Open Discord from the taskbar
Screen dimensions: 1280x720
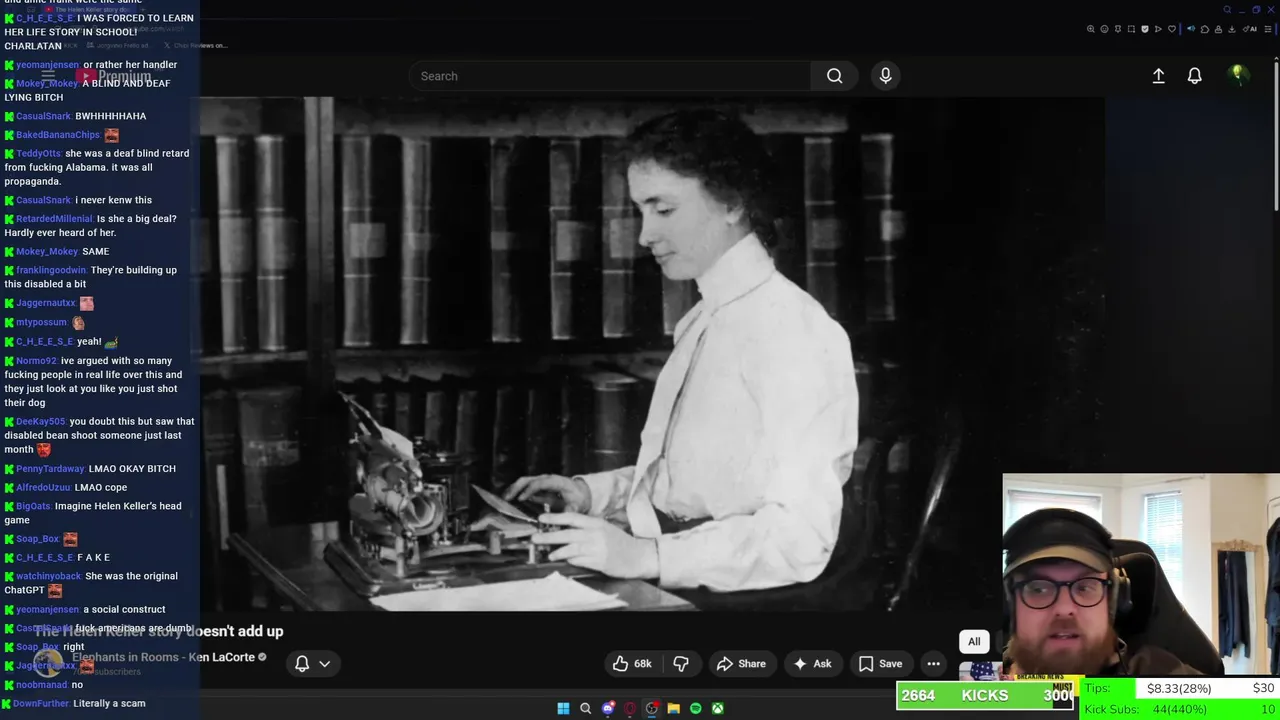pos(607,708)
